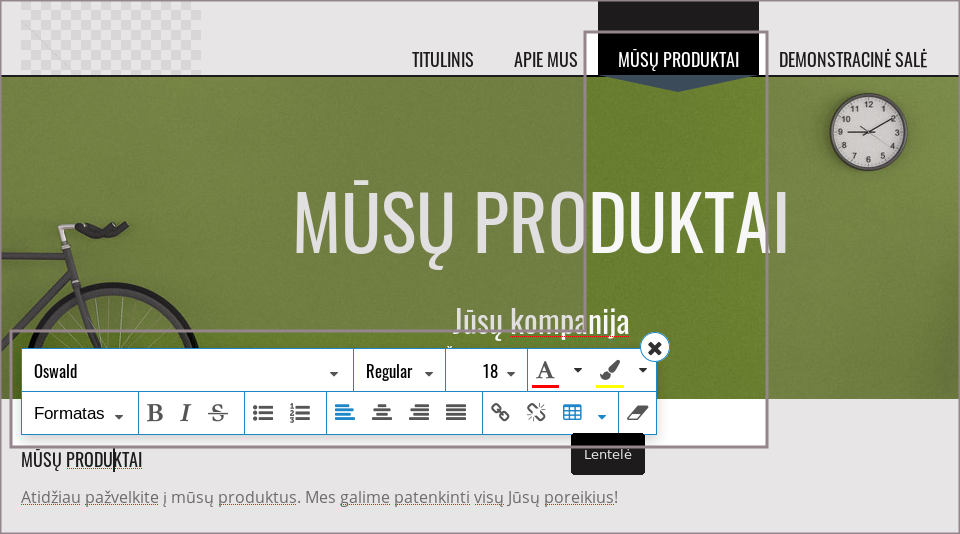
Task: Close the text editor toolbar
Action: pos(654,347)
